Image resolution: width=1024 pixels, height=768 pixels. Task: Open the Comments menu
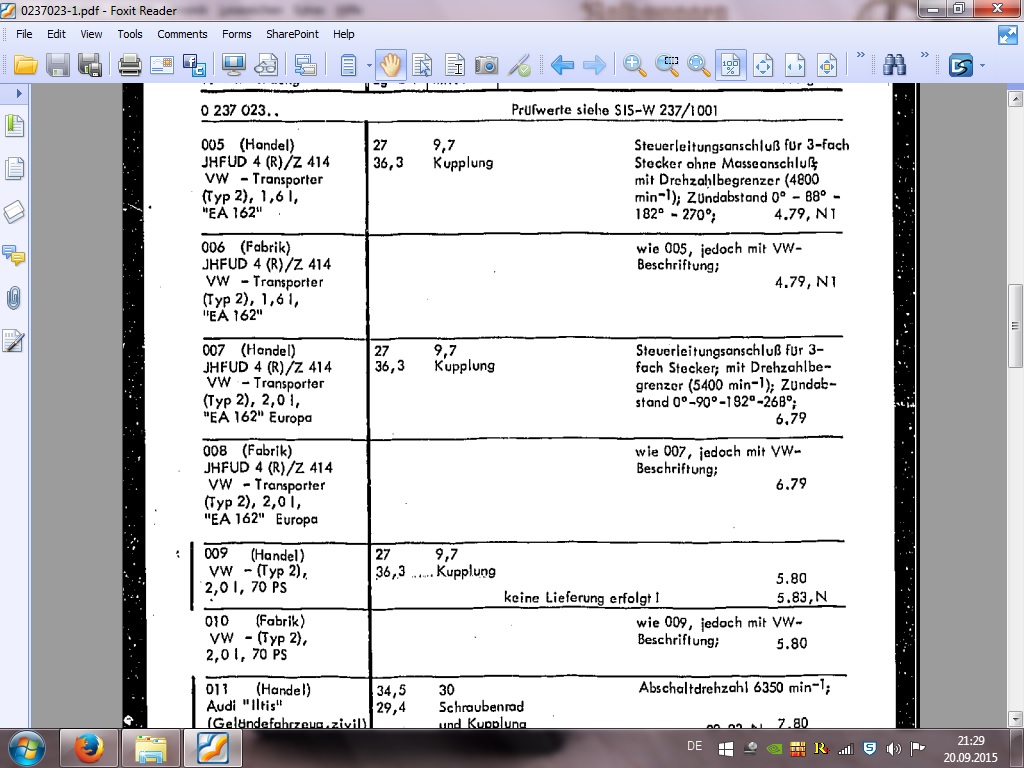click(182, 34)
